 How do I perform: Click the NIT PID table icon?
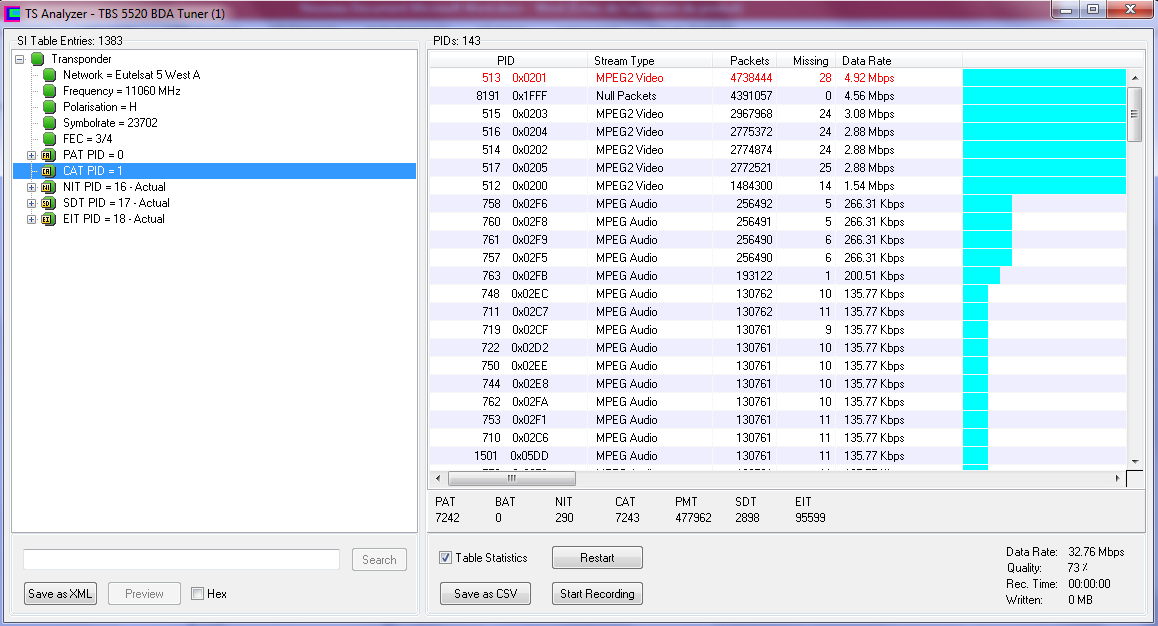pos(47,187)
